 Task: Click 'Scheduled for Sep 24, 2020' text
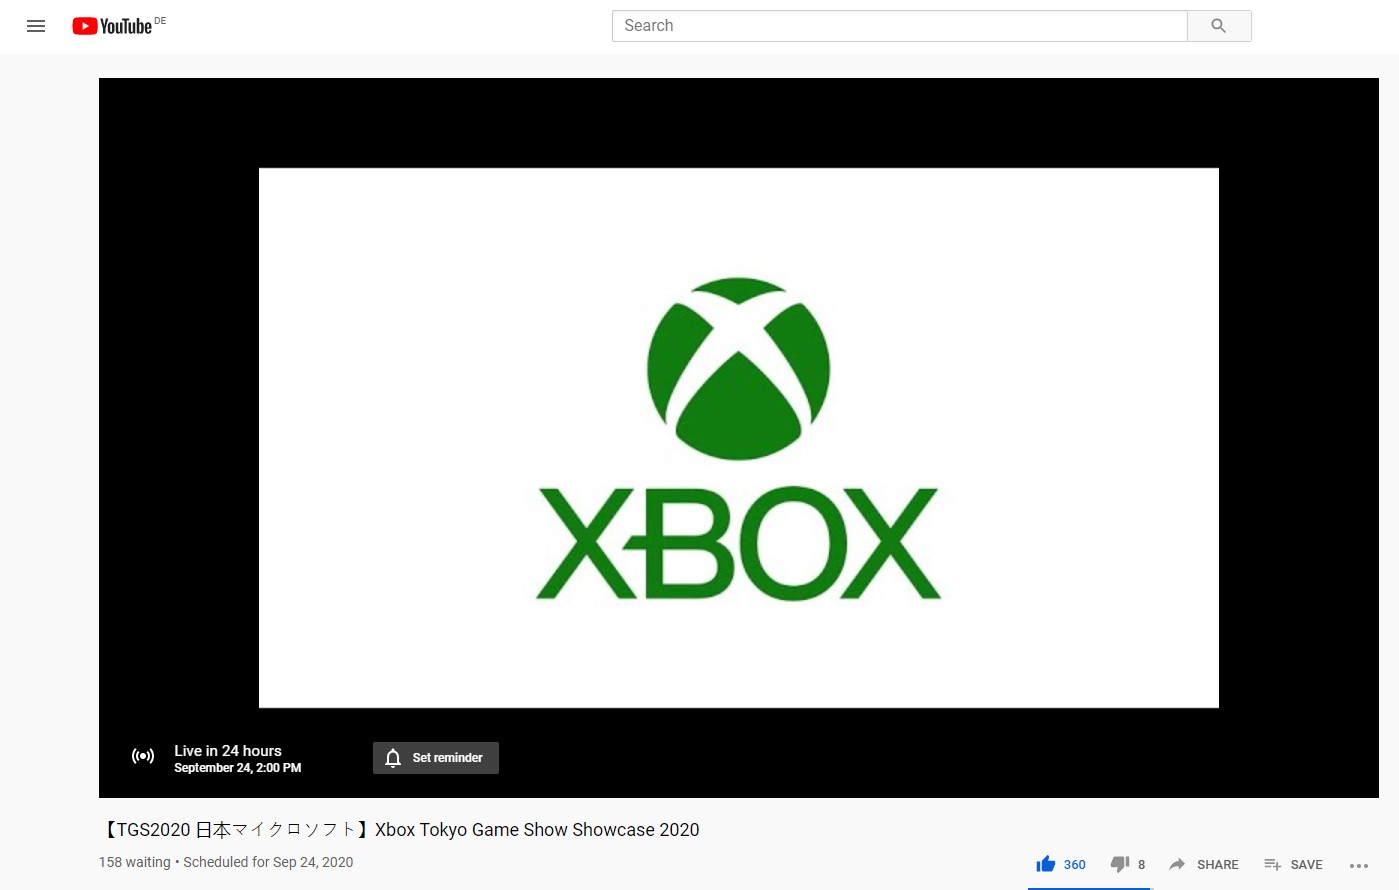[x=268, y=862]
